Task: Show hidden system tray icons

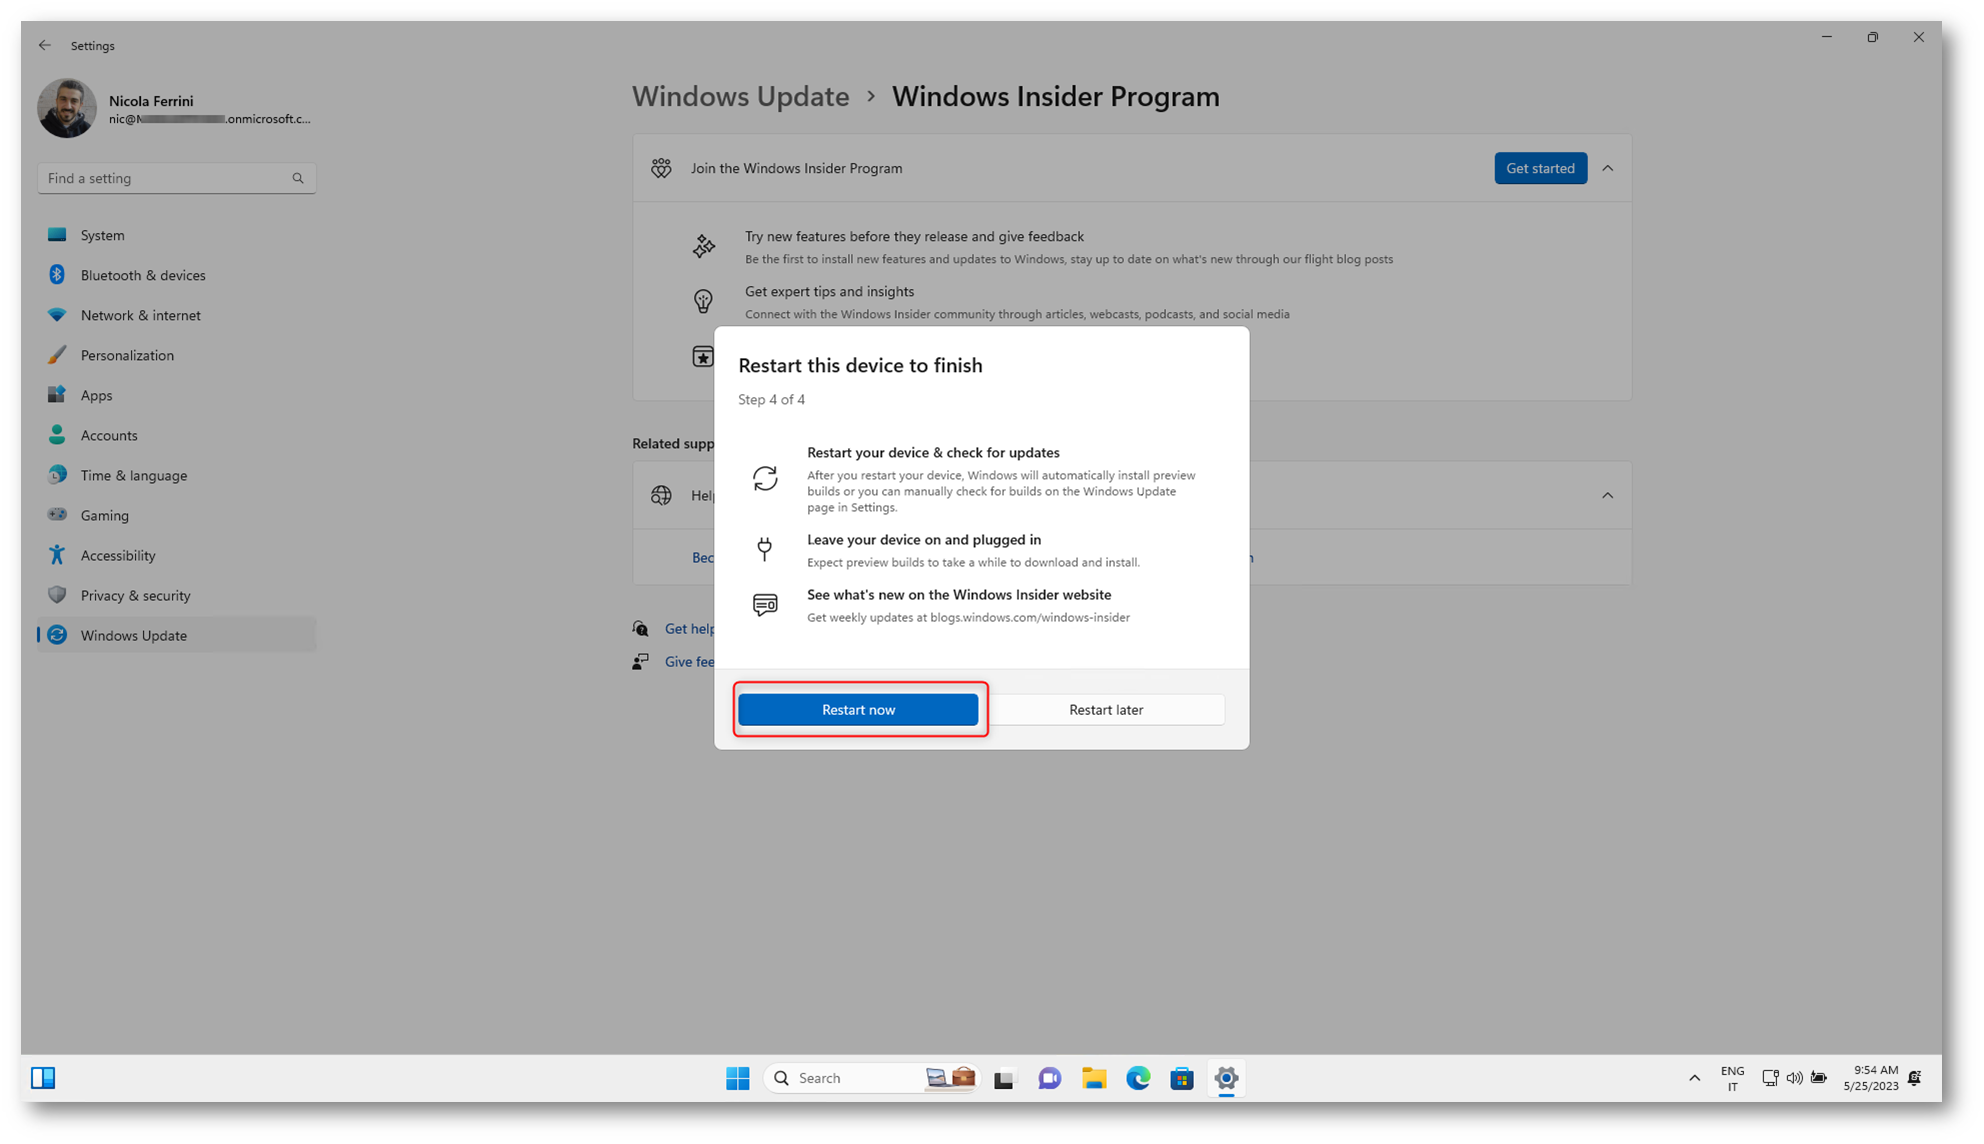Action: coord(1693,1077)
